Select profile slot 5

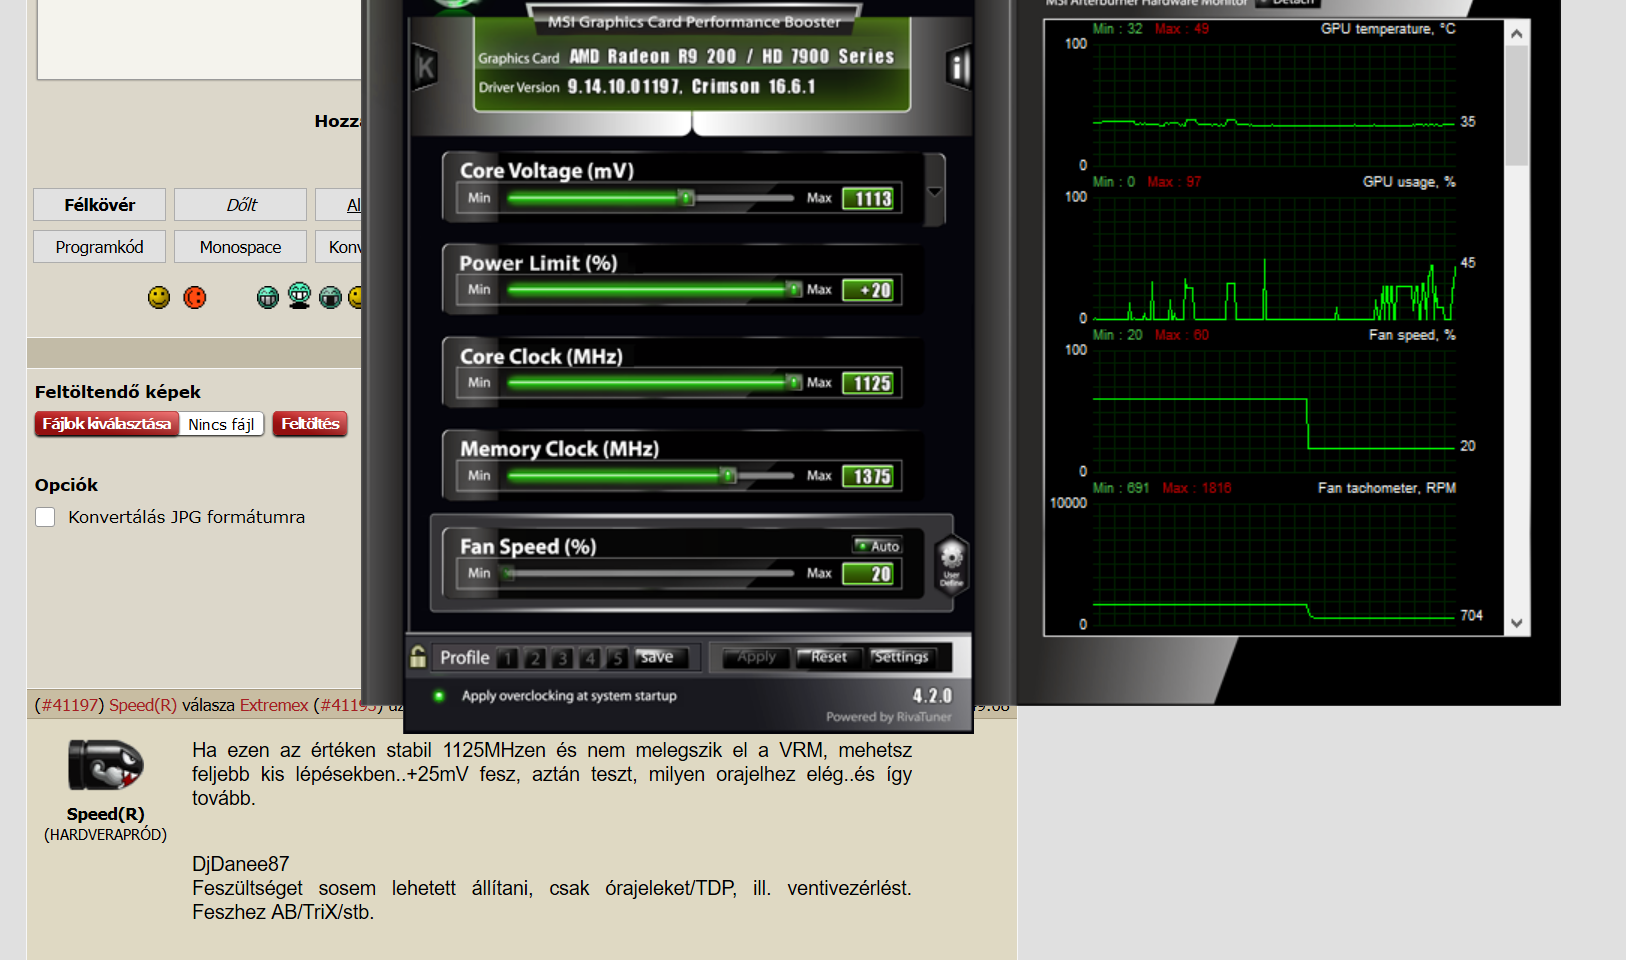tap(616, 658)
